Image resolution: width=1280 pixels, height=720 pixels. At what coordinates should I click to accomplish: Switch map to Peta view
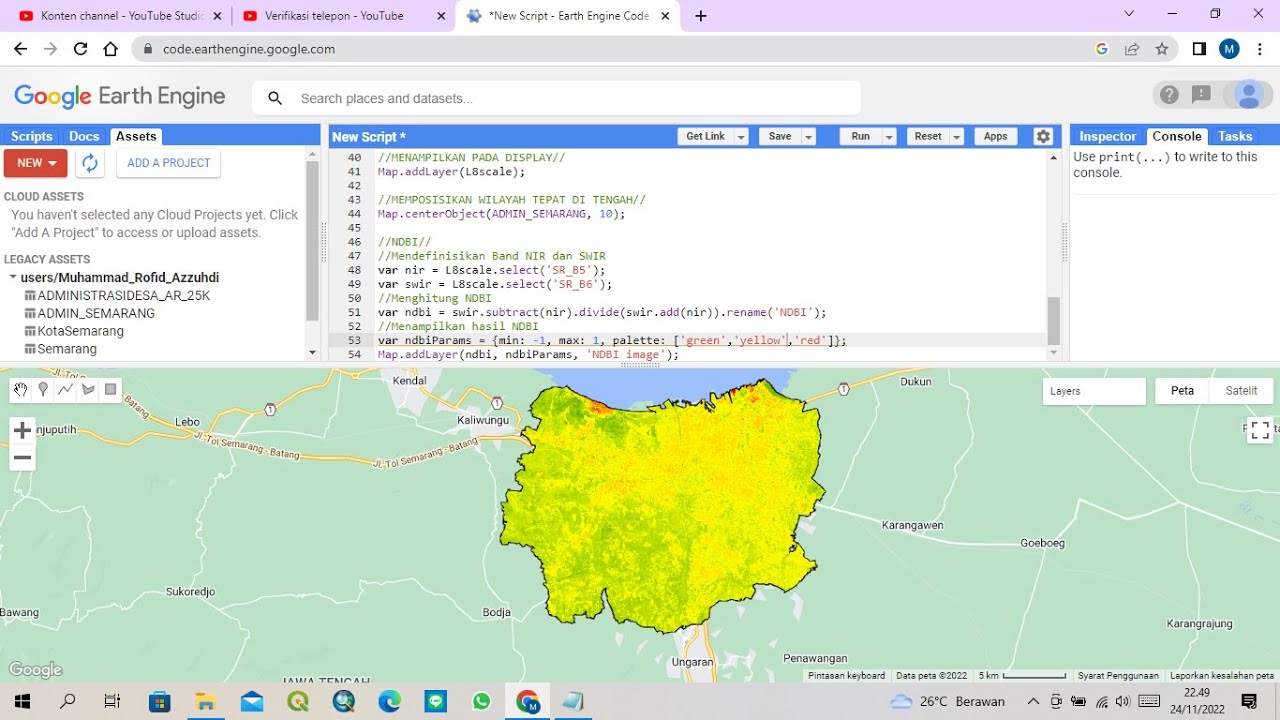pyautogui.click(x=1183, y=391)
